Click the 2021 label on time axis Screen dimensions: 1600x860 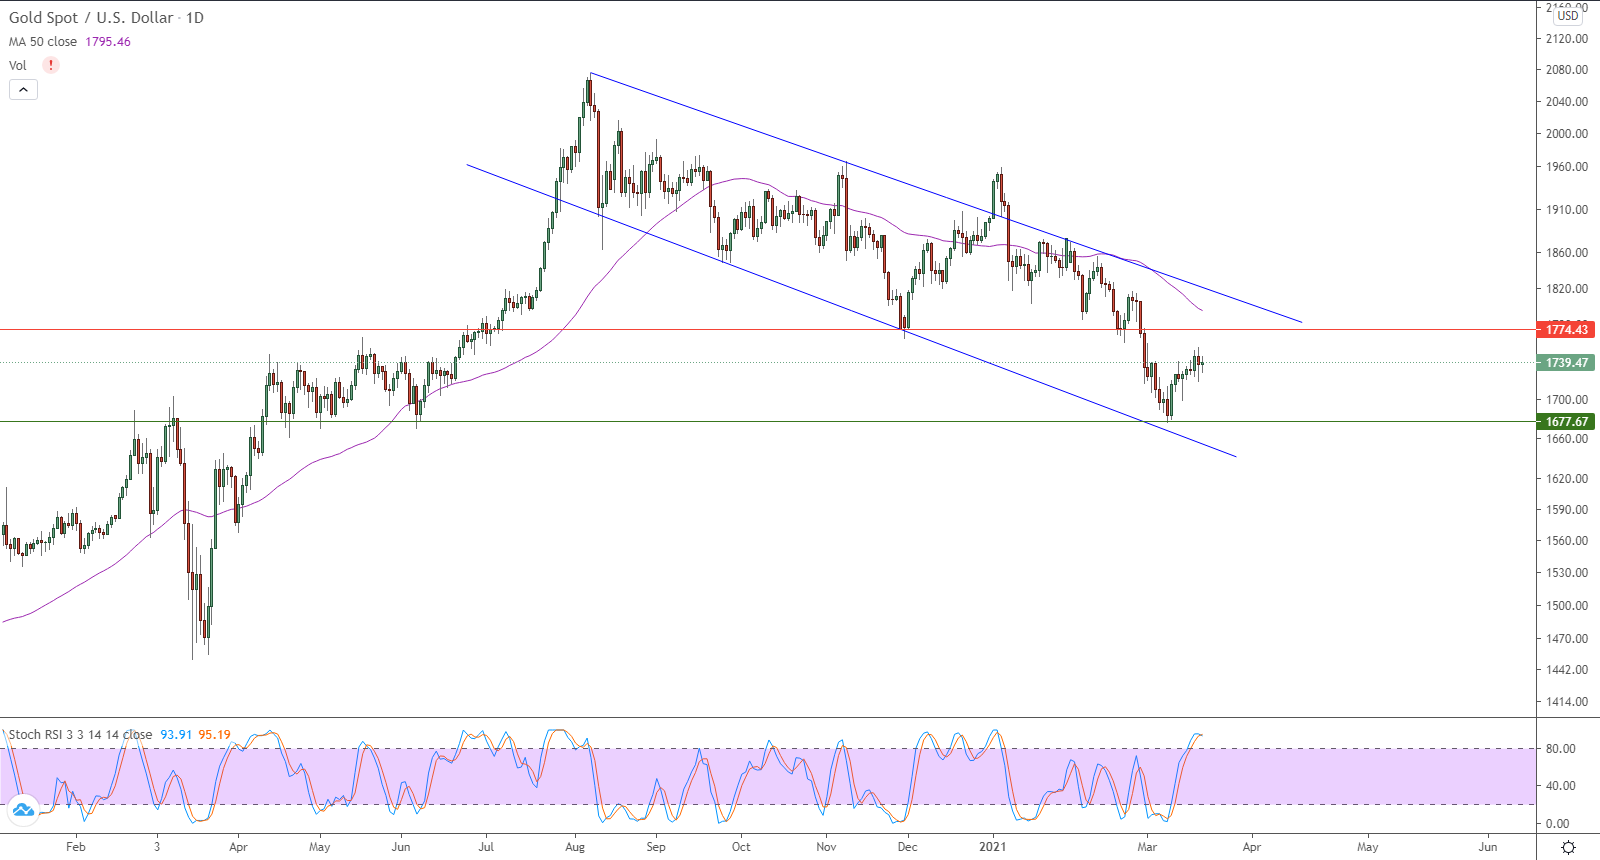(993, 847)
